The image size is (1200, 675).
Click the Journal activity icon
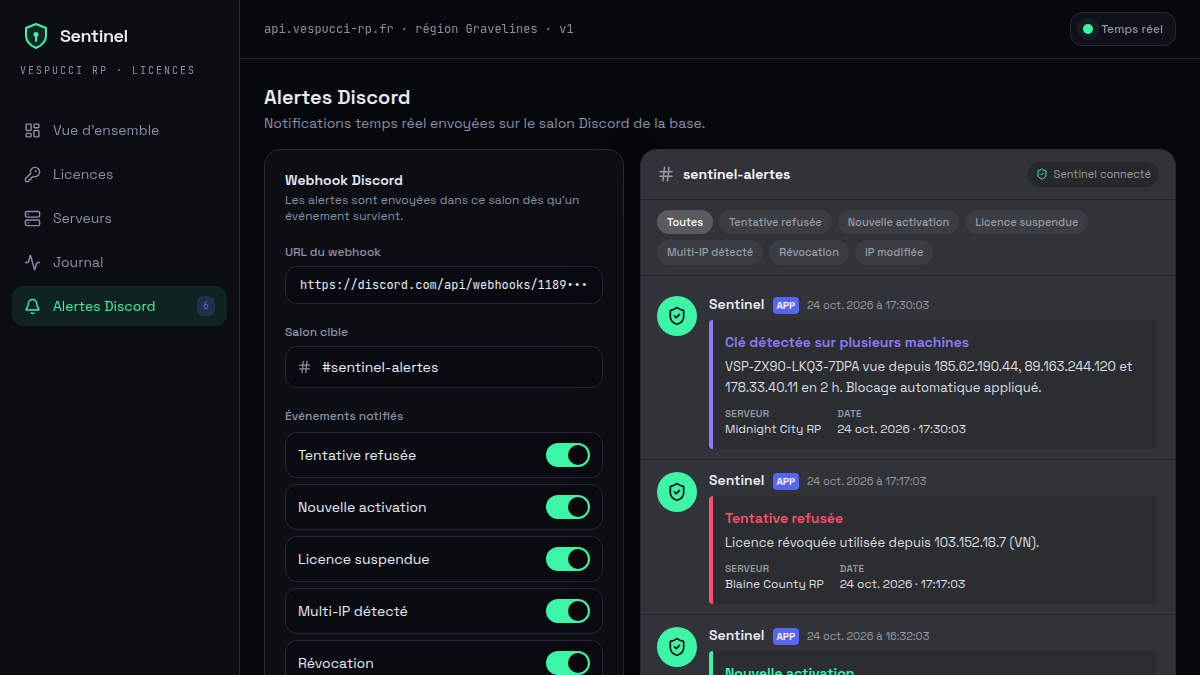click(33, 262)
